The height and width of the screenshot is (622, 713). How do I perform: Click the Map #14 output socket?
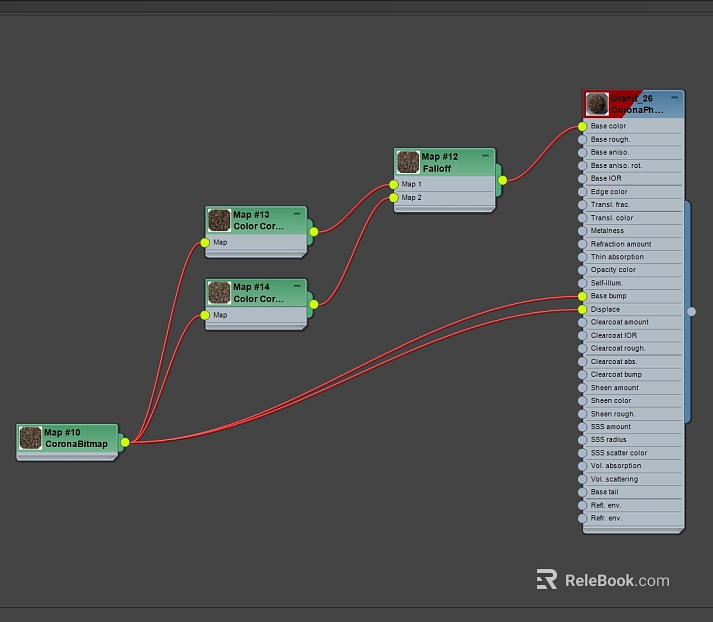[314, 304]
